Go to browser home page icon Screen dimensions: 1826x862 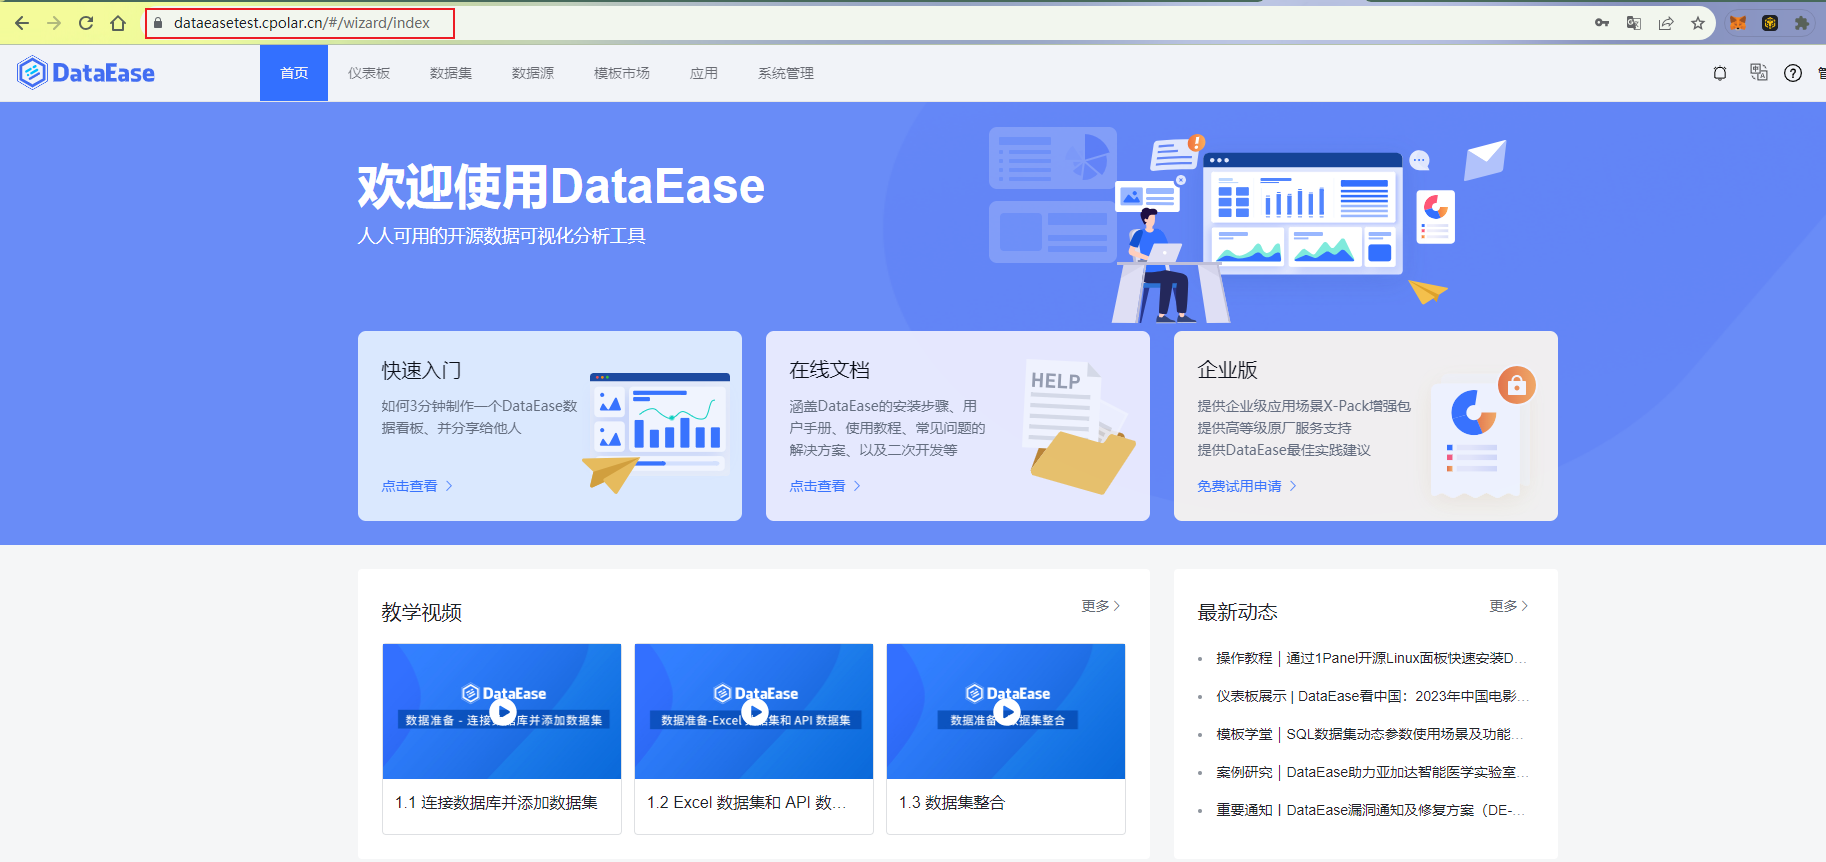point(118,23)
